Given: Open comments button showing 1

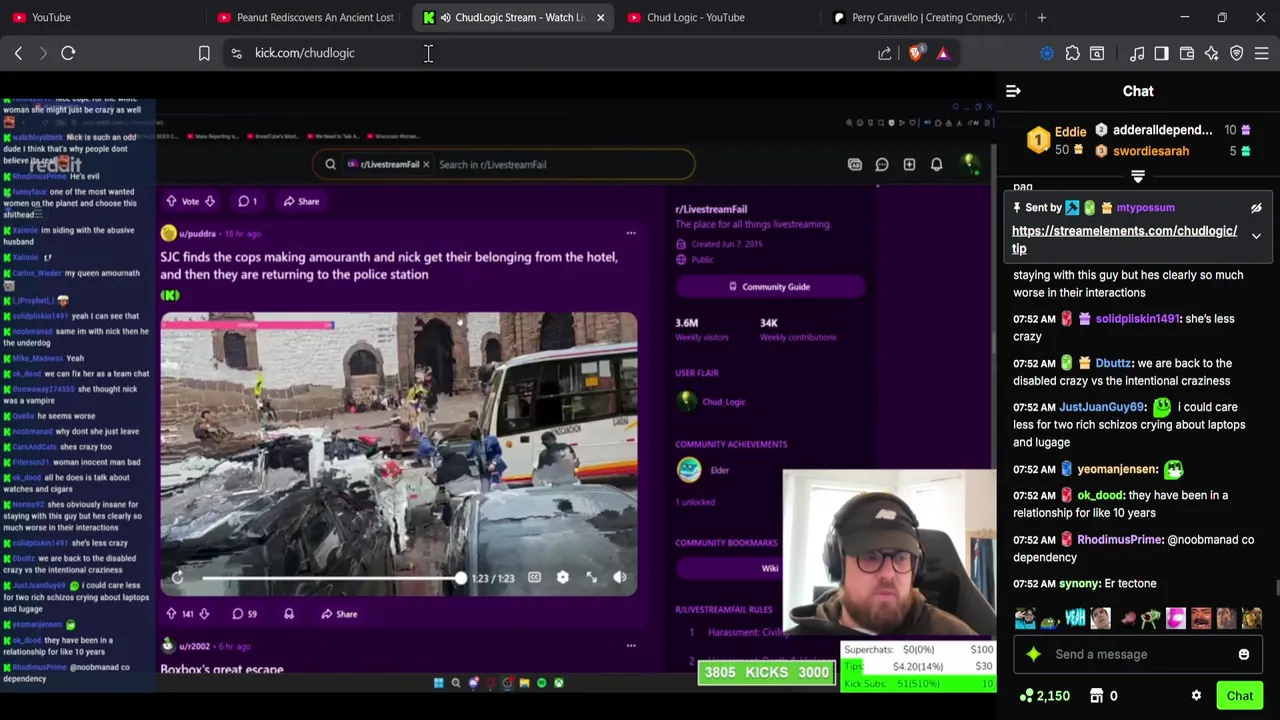Looking at the screenshot, I should click(x=247, y=201).
